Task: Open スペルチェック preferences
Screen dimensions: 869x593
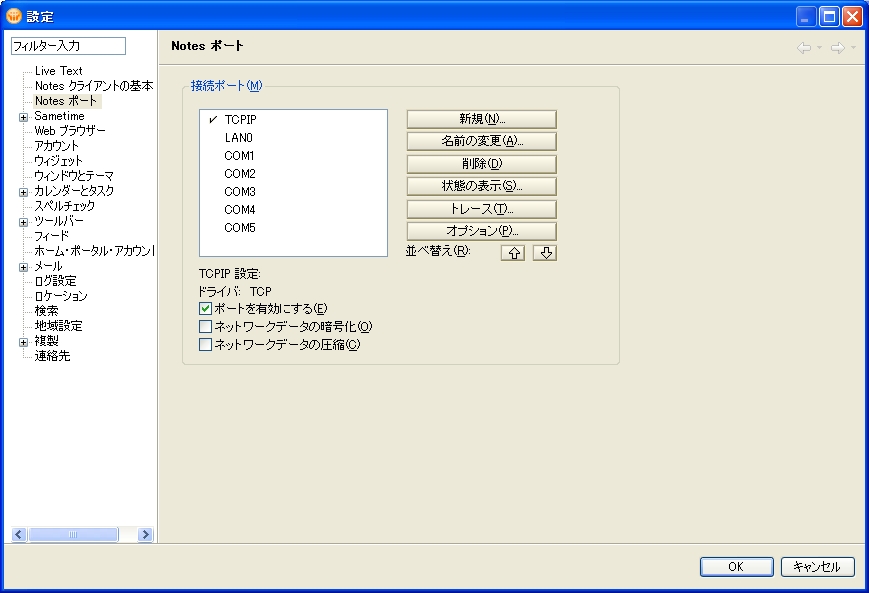Action: tap(64, 206)
